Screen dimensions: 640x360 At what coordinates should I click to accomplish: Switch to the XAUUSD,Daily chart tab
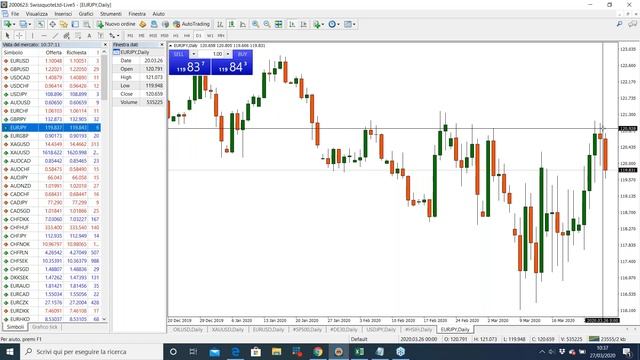[227, 329]
